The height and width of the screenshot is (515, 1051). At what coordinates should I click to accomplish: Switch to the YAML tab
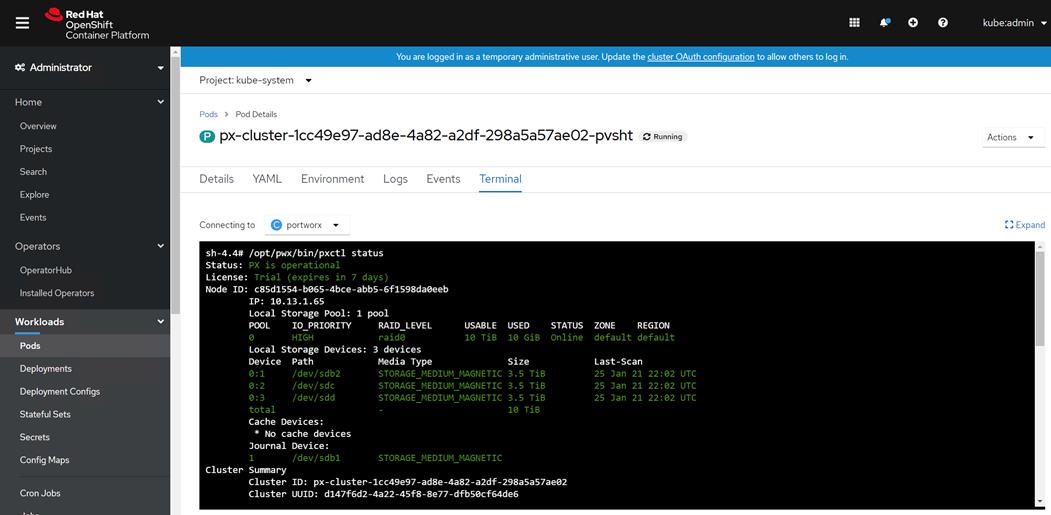tap(267, 179)
